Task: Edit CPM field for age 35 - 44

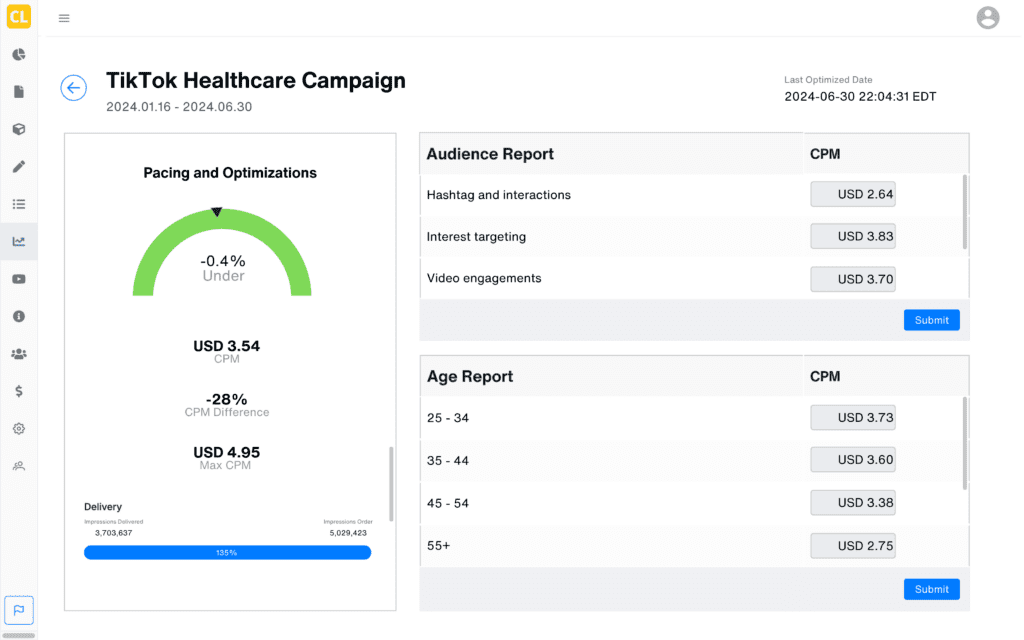Action: coord(852,460)
